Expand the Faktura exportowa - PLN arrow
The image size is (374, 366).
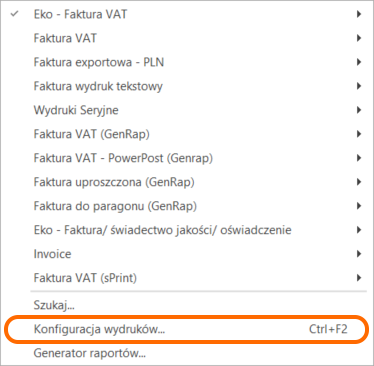pyautogui.click(x=359, y=62)
